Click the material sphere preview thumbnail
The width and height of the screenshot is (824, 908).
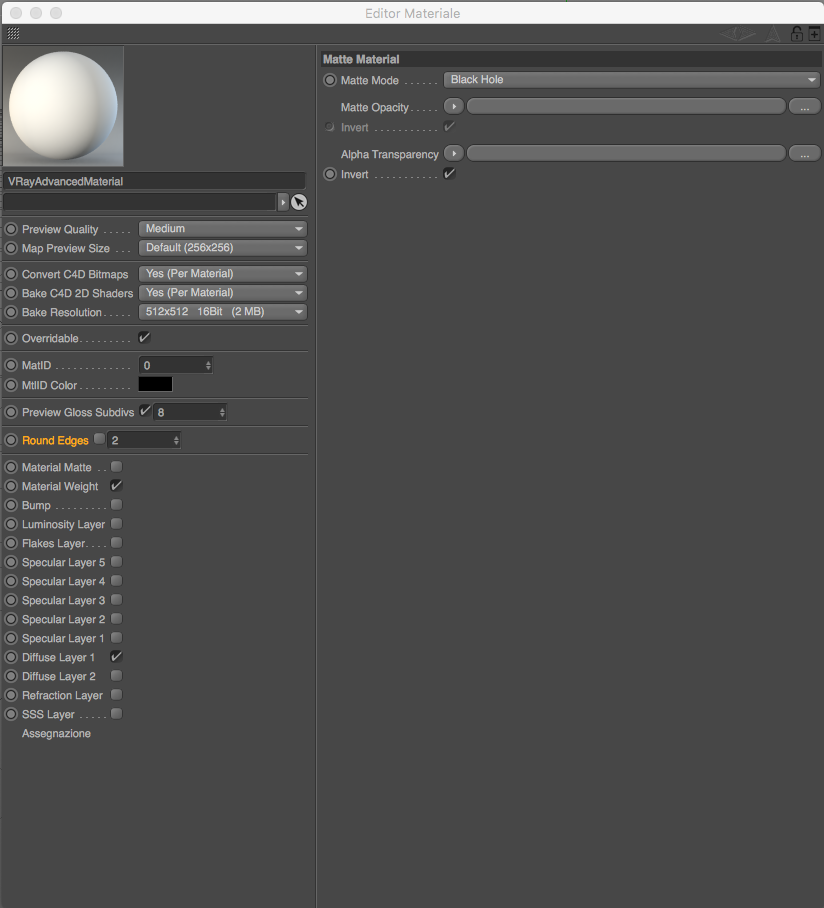tap(63, 107)
